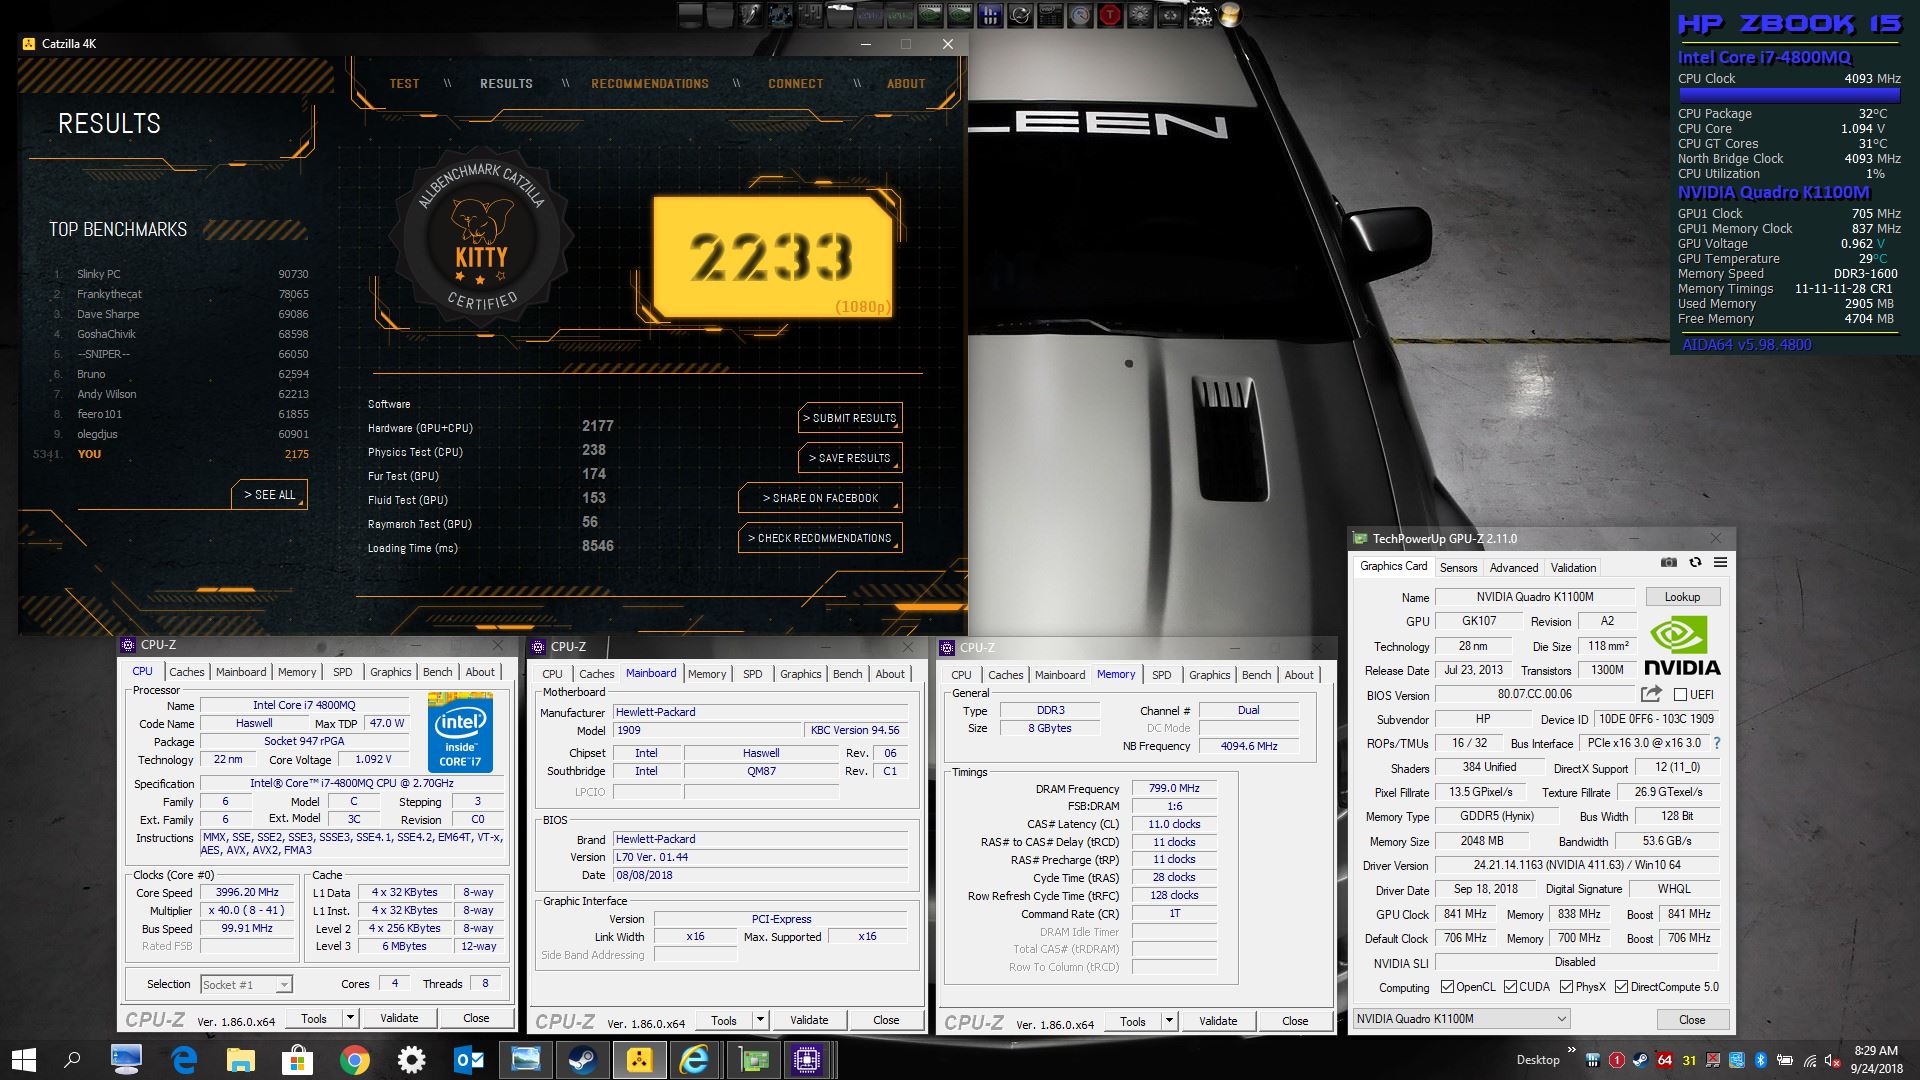This screenshot has width=1920, height=1080.
Task: Click the SUBMIT RESULTS button
Action: coord(850,418)
